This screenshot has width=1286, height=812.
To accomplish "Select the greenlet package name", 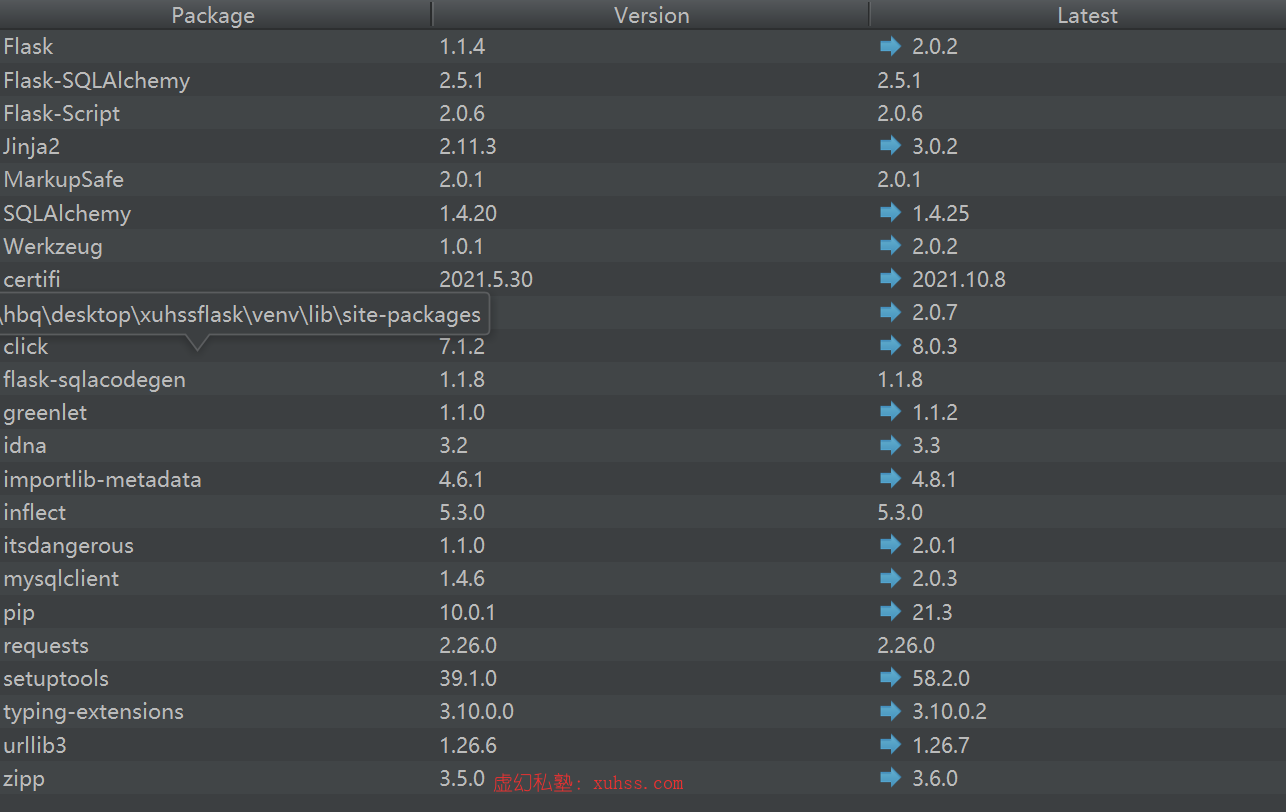I will pos(45,412).
